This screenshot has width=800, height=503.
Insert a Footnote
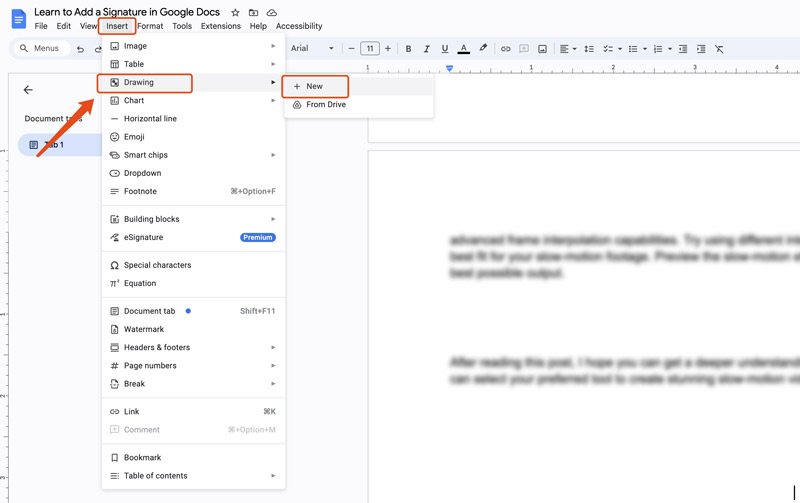coord(193,191)
